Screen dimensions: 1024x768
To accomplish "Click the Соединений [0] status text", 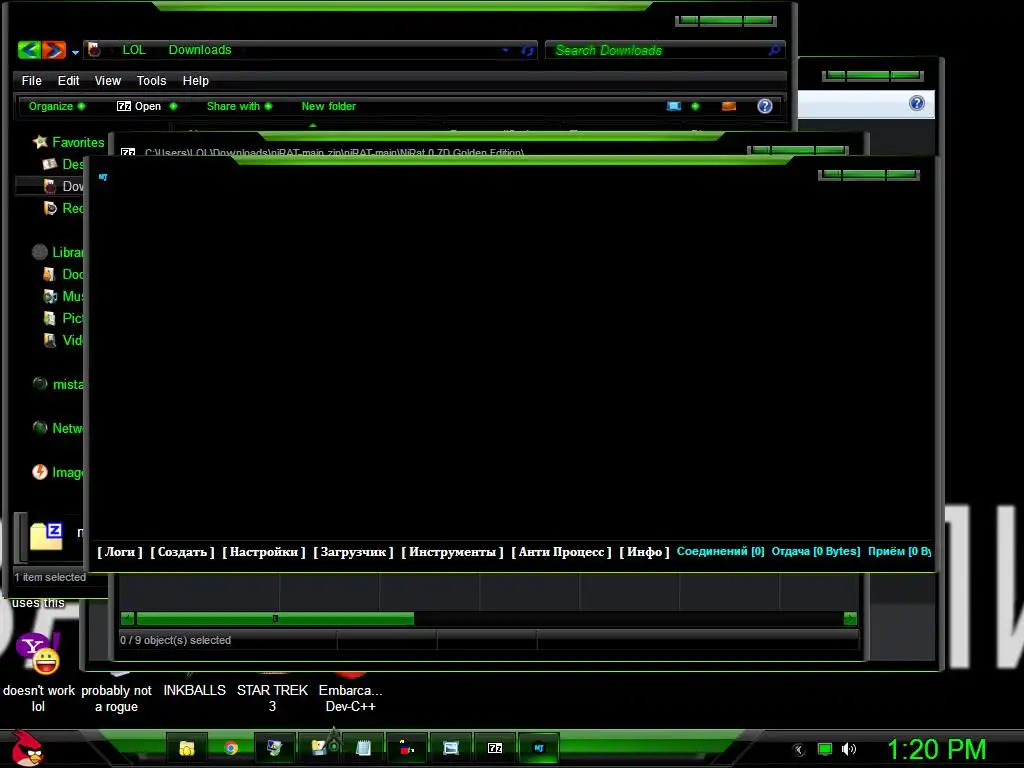I will coord(720,551).
